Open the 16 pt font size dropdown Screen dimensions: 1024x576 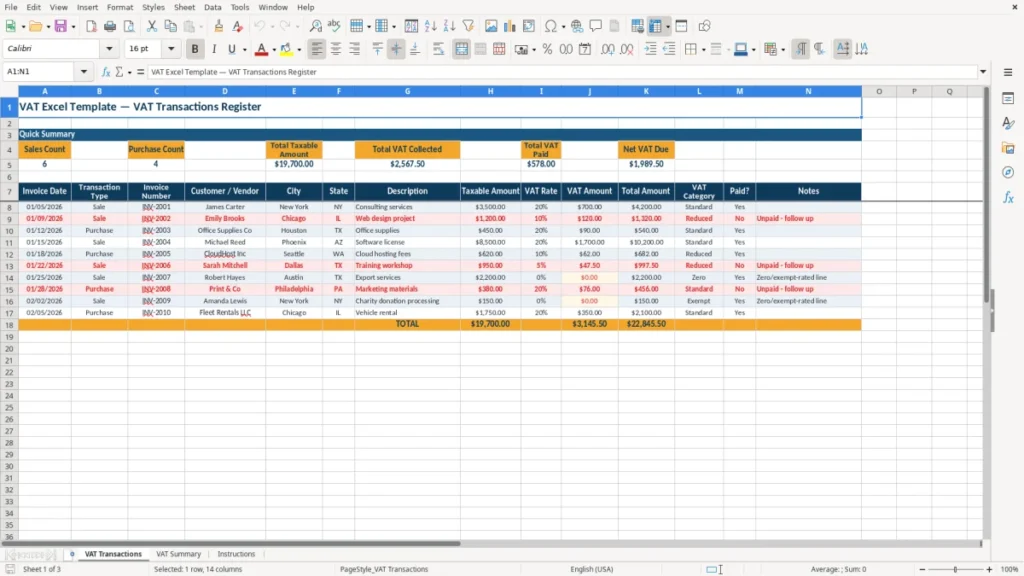tap(171, 48)
